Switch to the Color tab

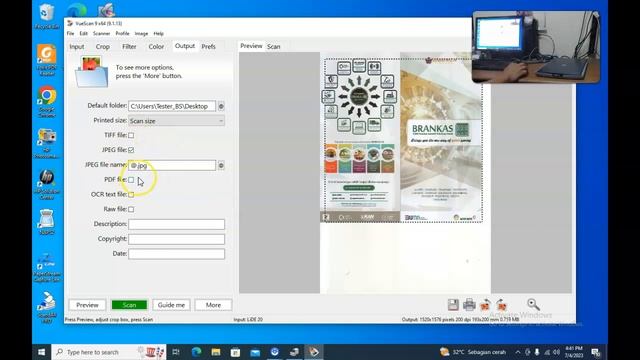pyautogui.click(x=156, y=47)
